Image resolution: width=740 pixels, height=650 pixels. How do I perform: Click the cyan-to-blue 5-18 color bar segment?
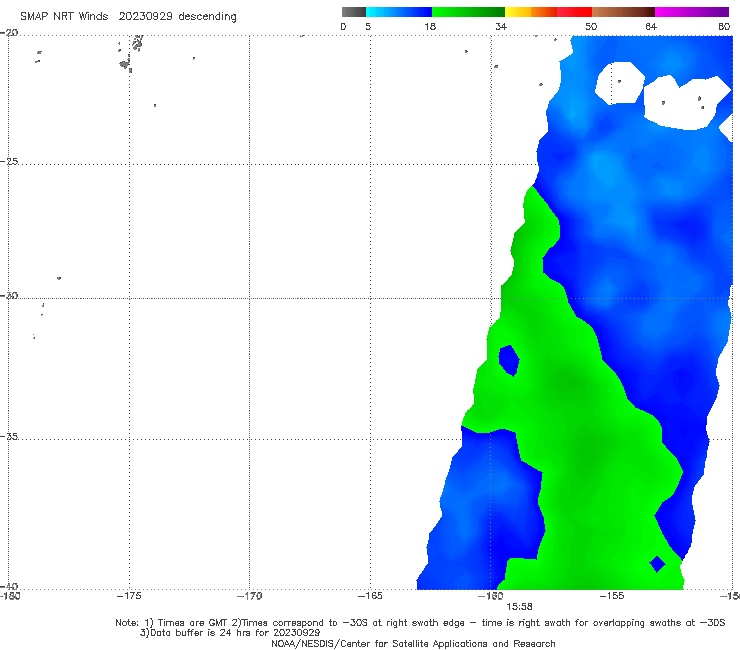click(399, 12)
